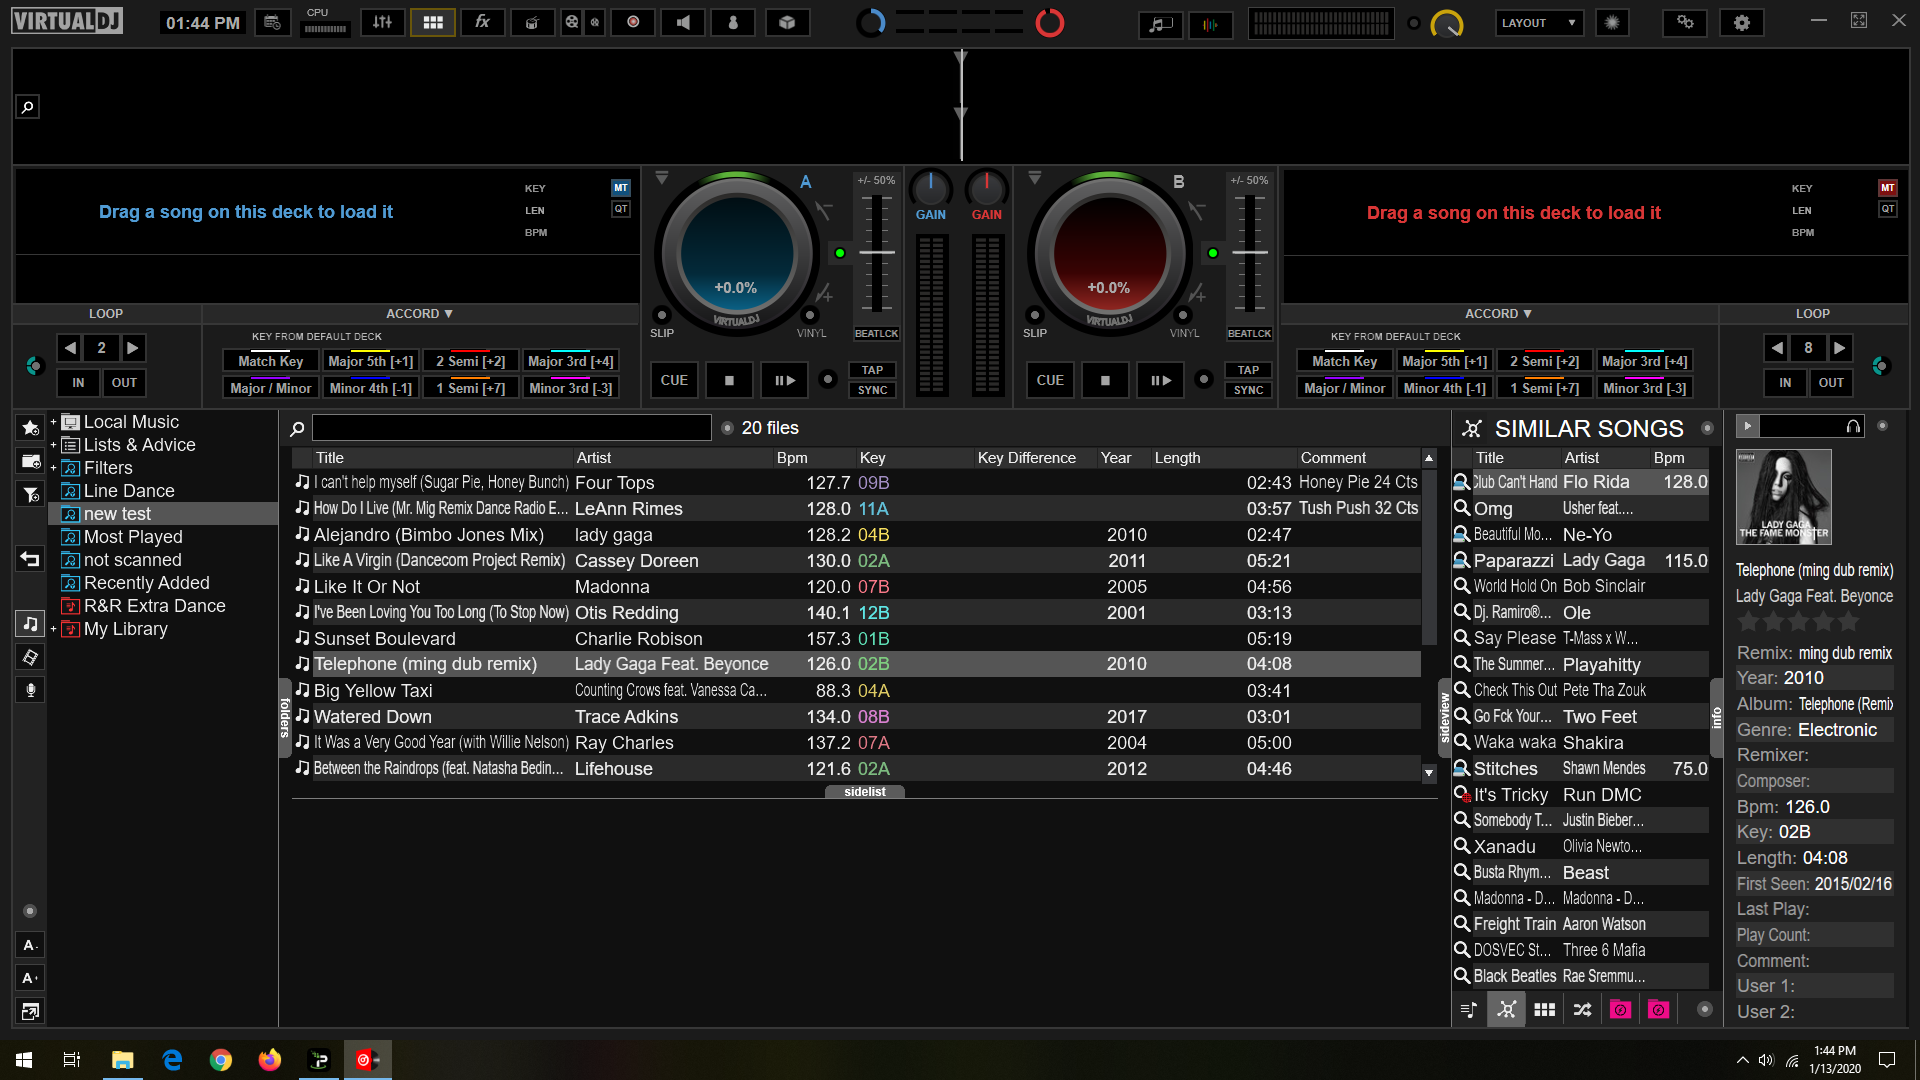Viewport: 1920px width, 1080px height.
Task: Click the broadcast speaker icon in top toolbar
Action: click(x=683, y=22)
